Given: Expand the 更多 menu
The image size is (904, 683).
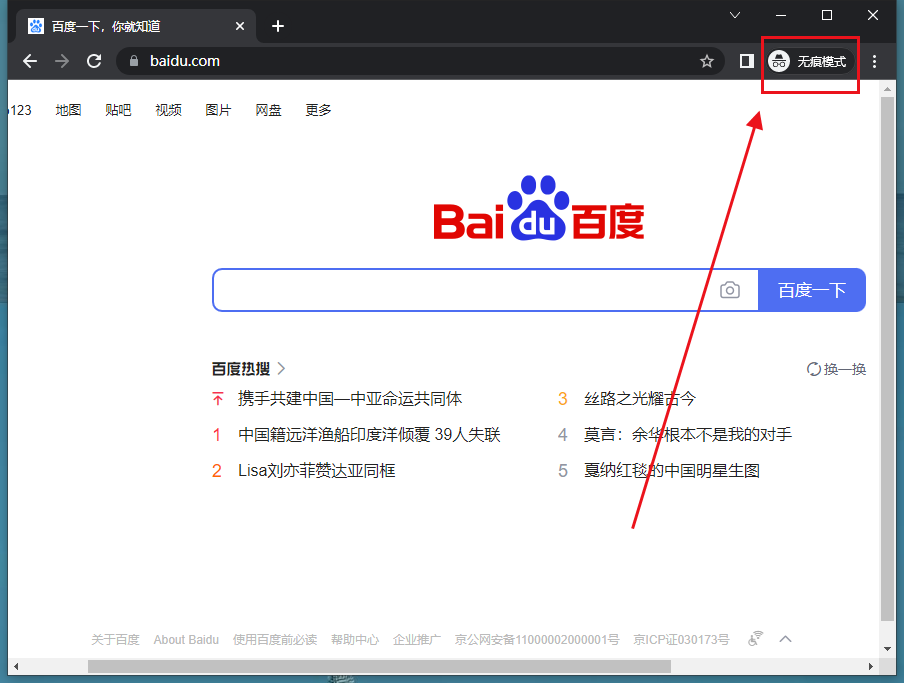Looking at the screenshot, I should point(318,110).
